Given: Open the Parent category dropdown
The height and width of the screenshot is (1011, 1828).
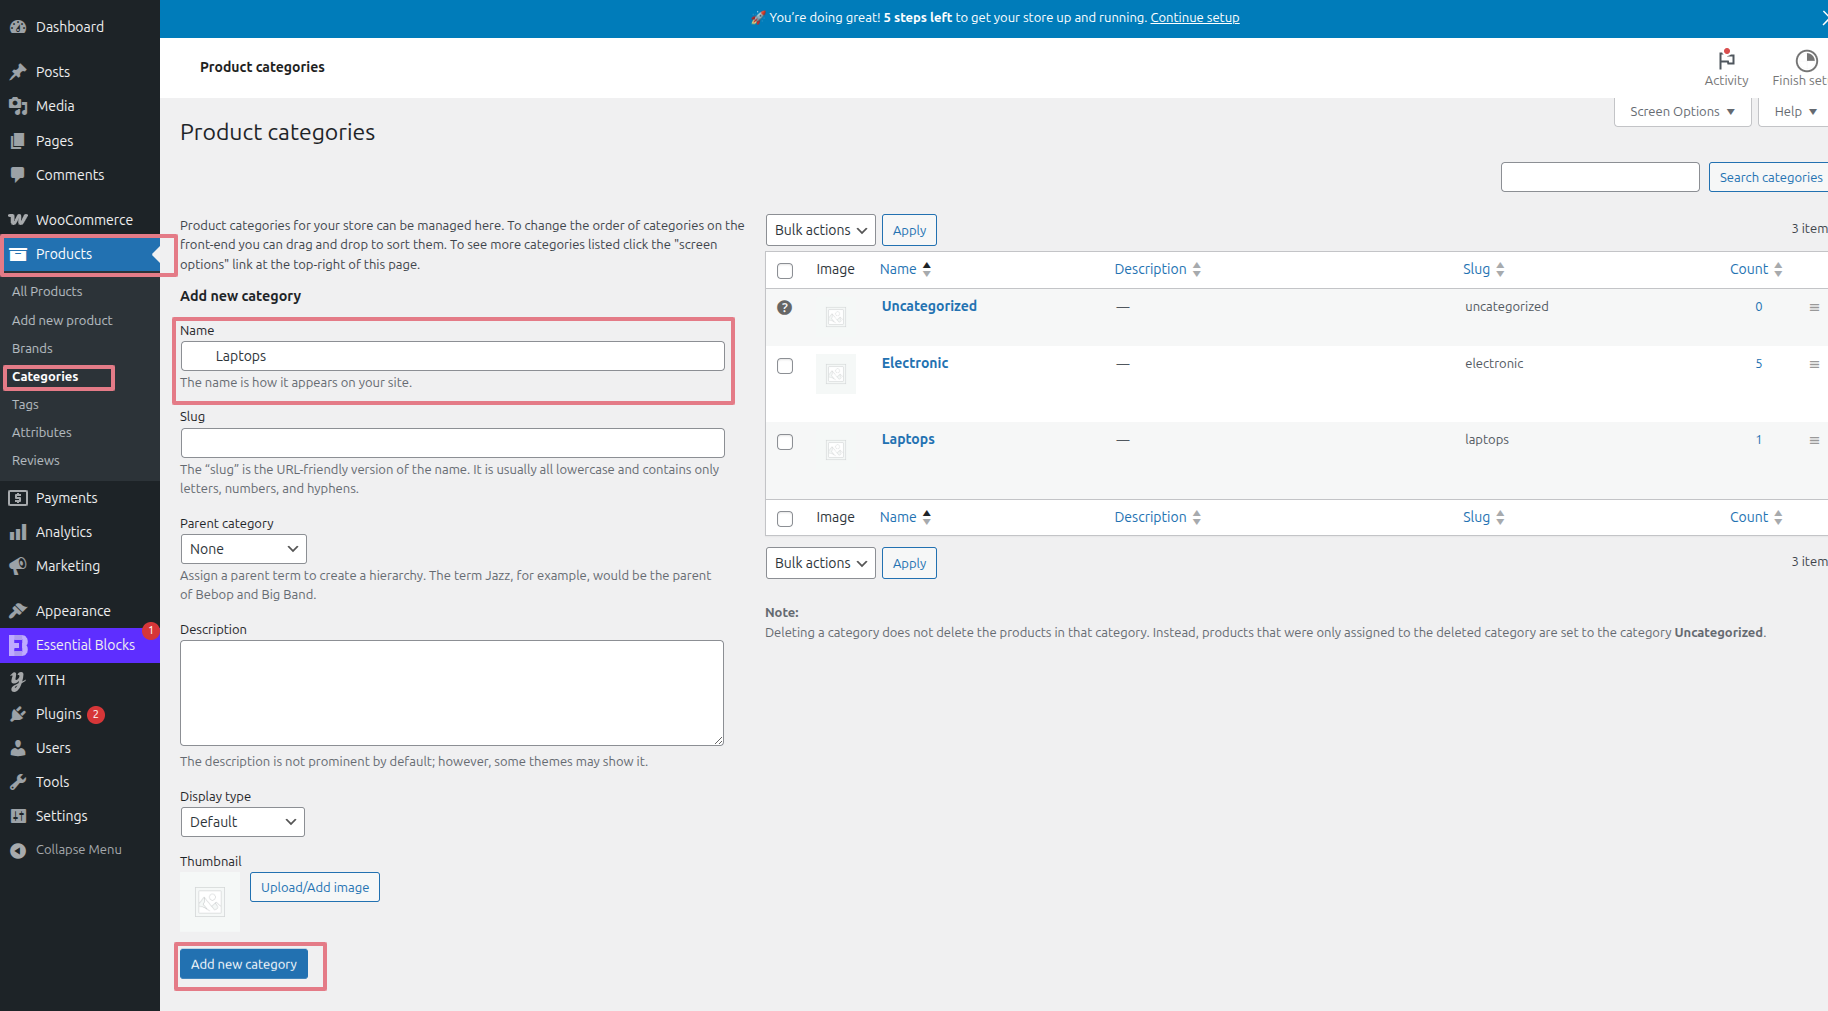Looking at the screenshot, I should click(x=243, y=549).
